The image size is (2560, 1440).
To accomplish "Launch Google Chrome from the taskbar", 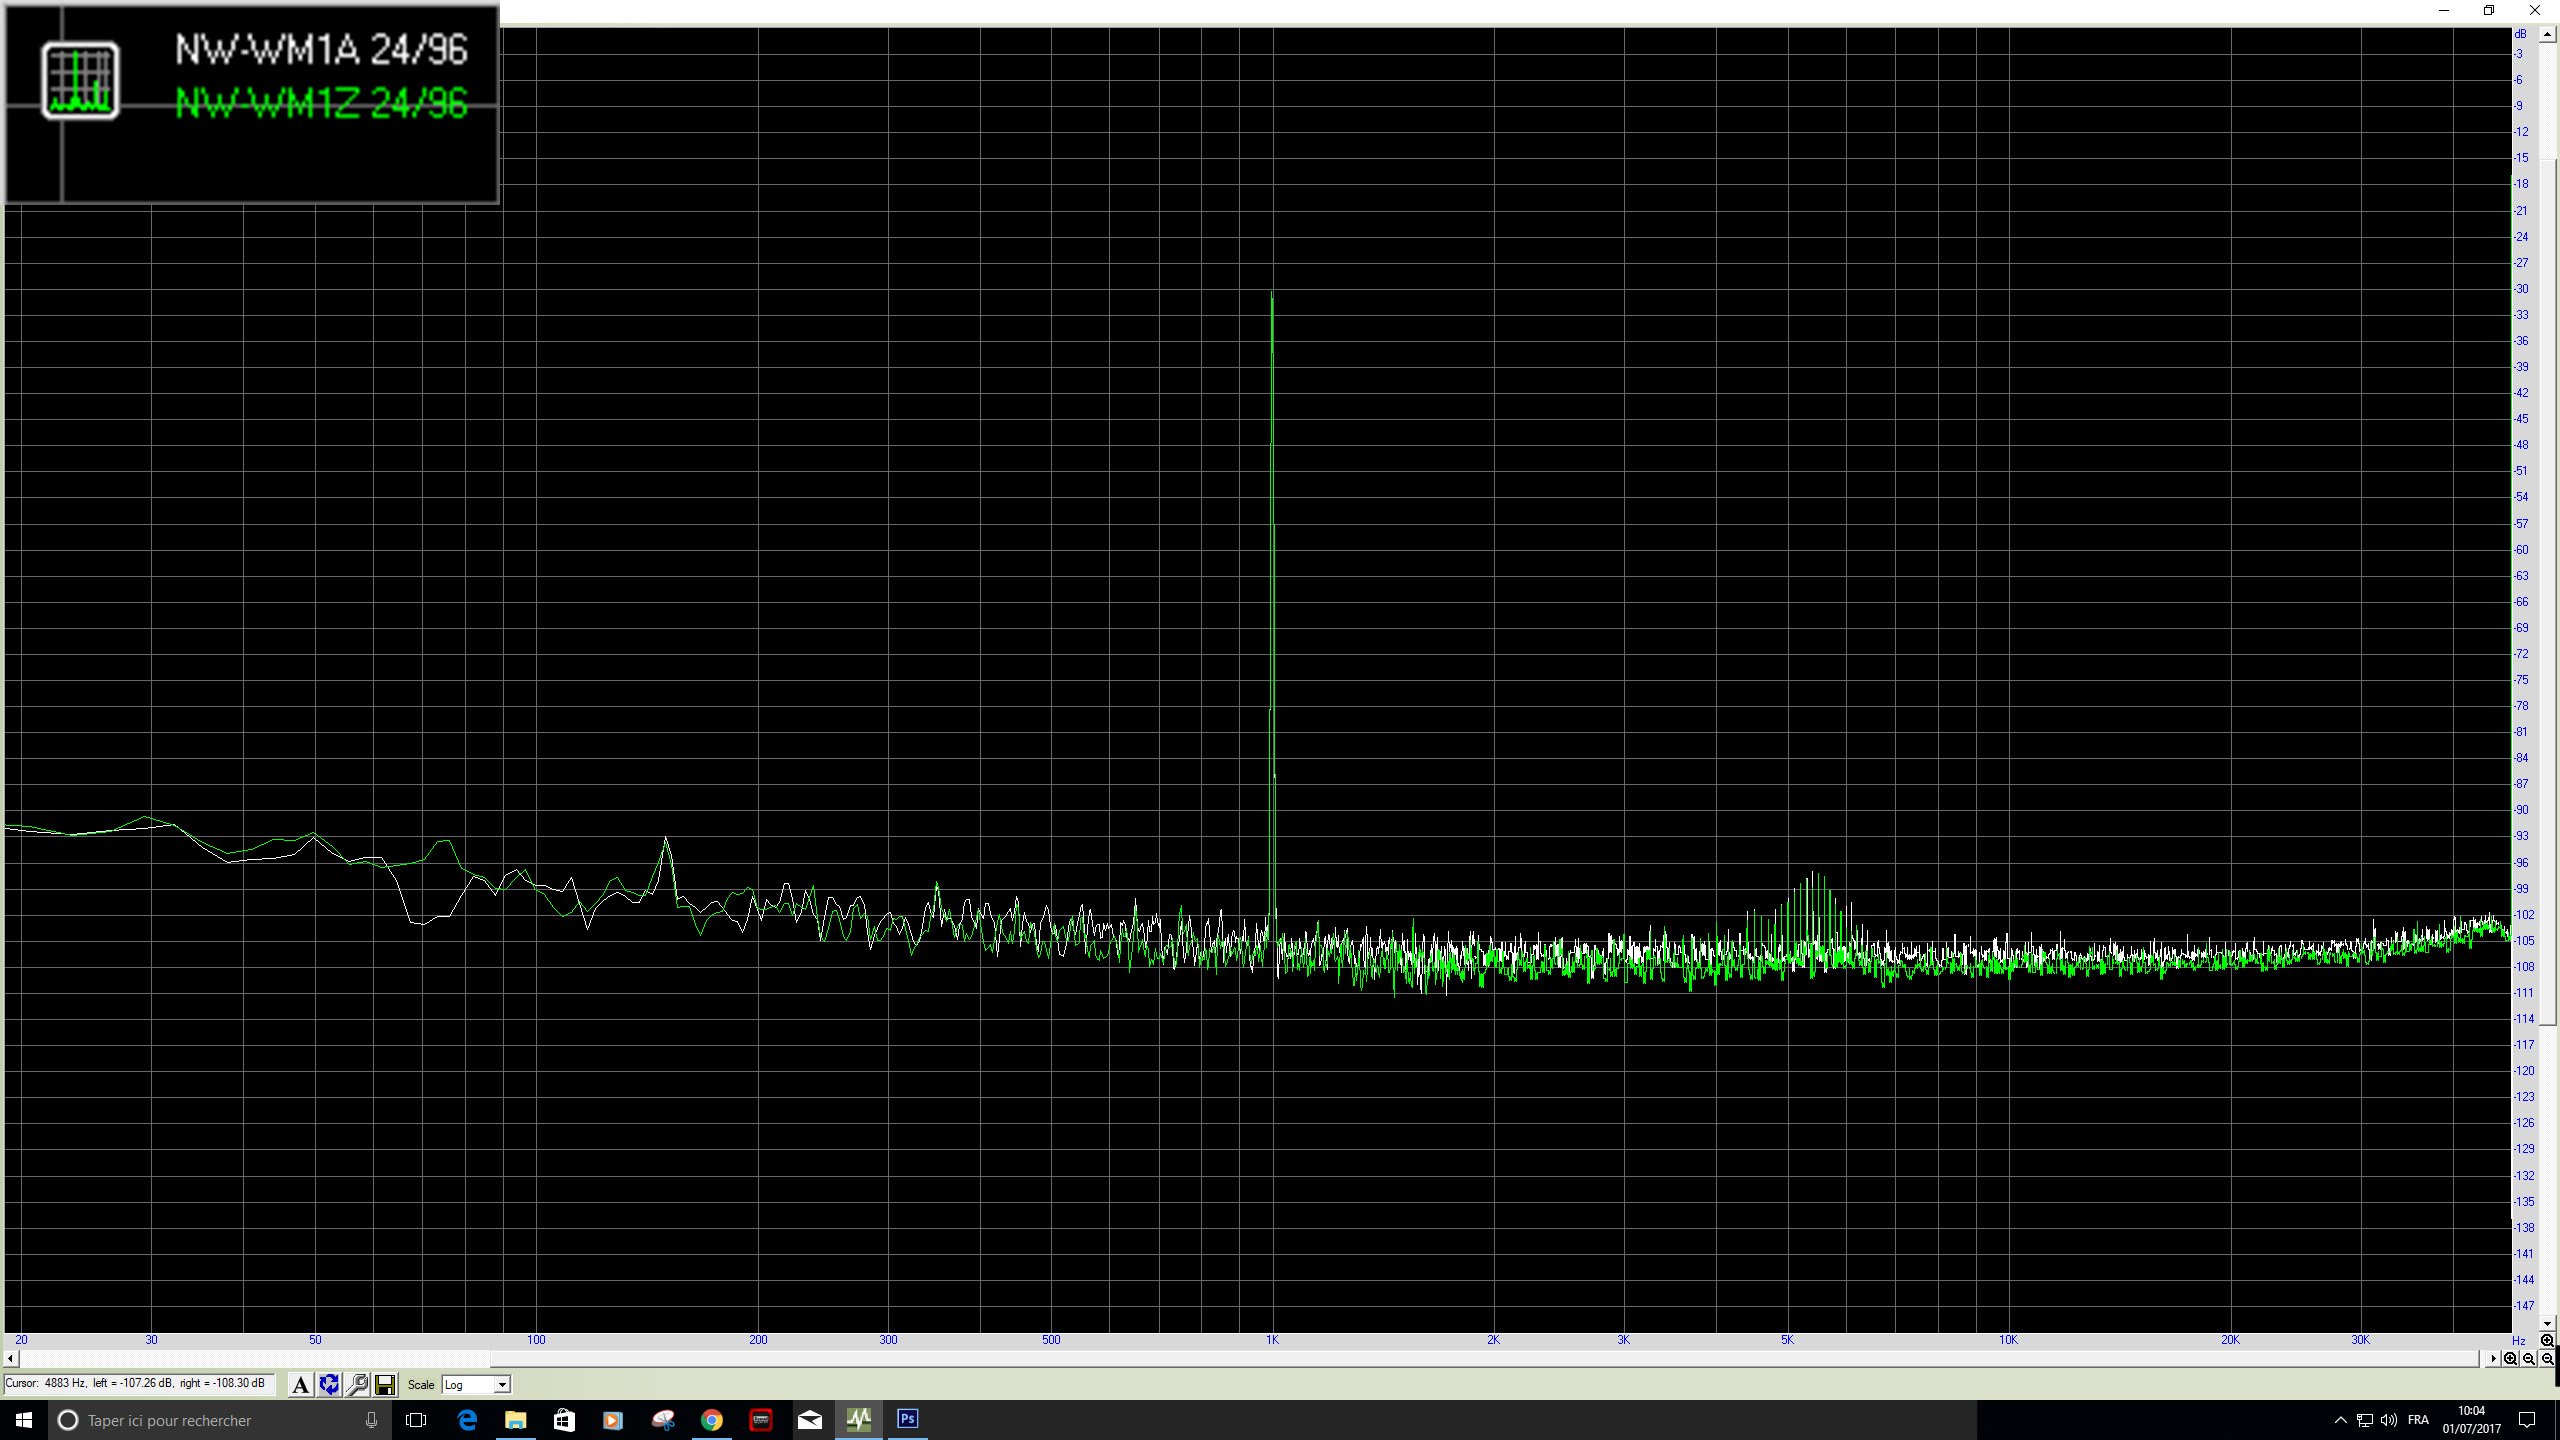I will (x=712, y=1420).
